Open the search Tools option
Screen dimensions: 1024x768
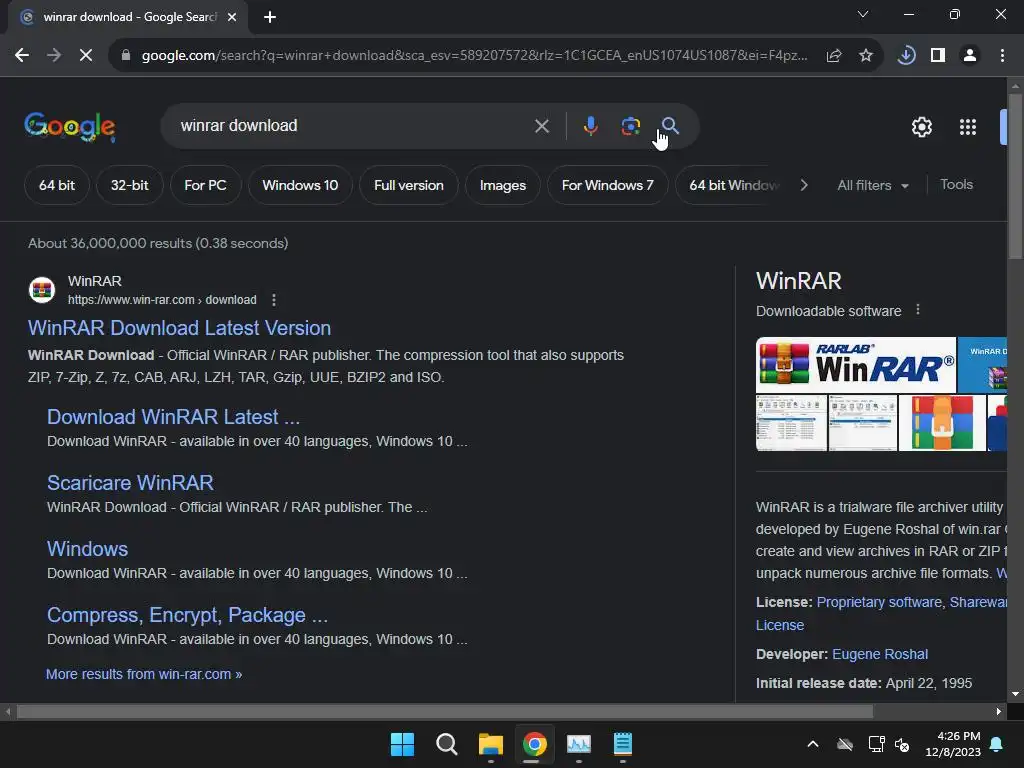[x=956, y=185]
